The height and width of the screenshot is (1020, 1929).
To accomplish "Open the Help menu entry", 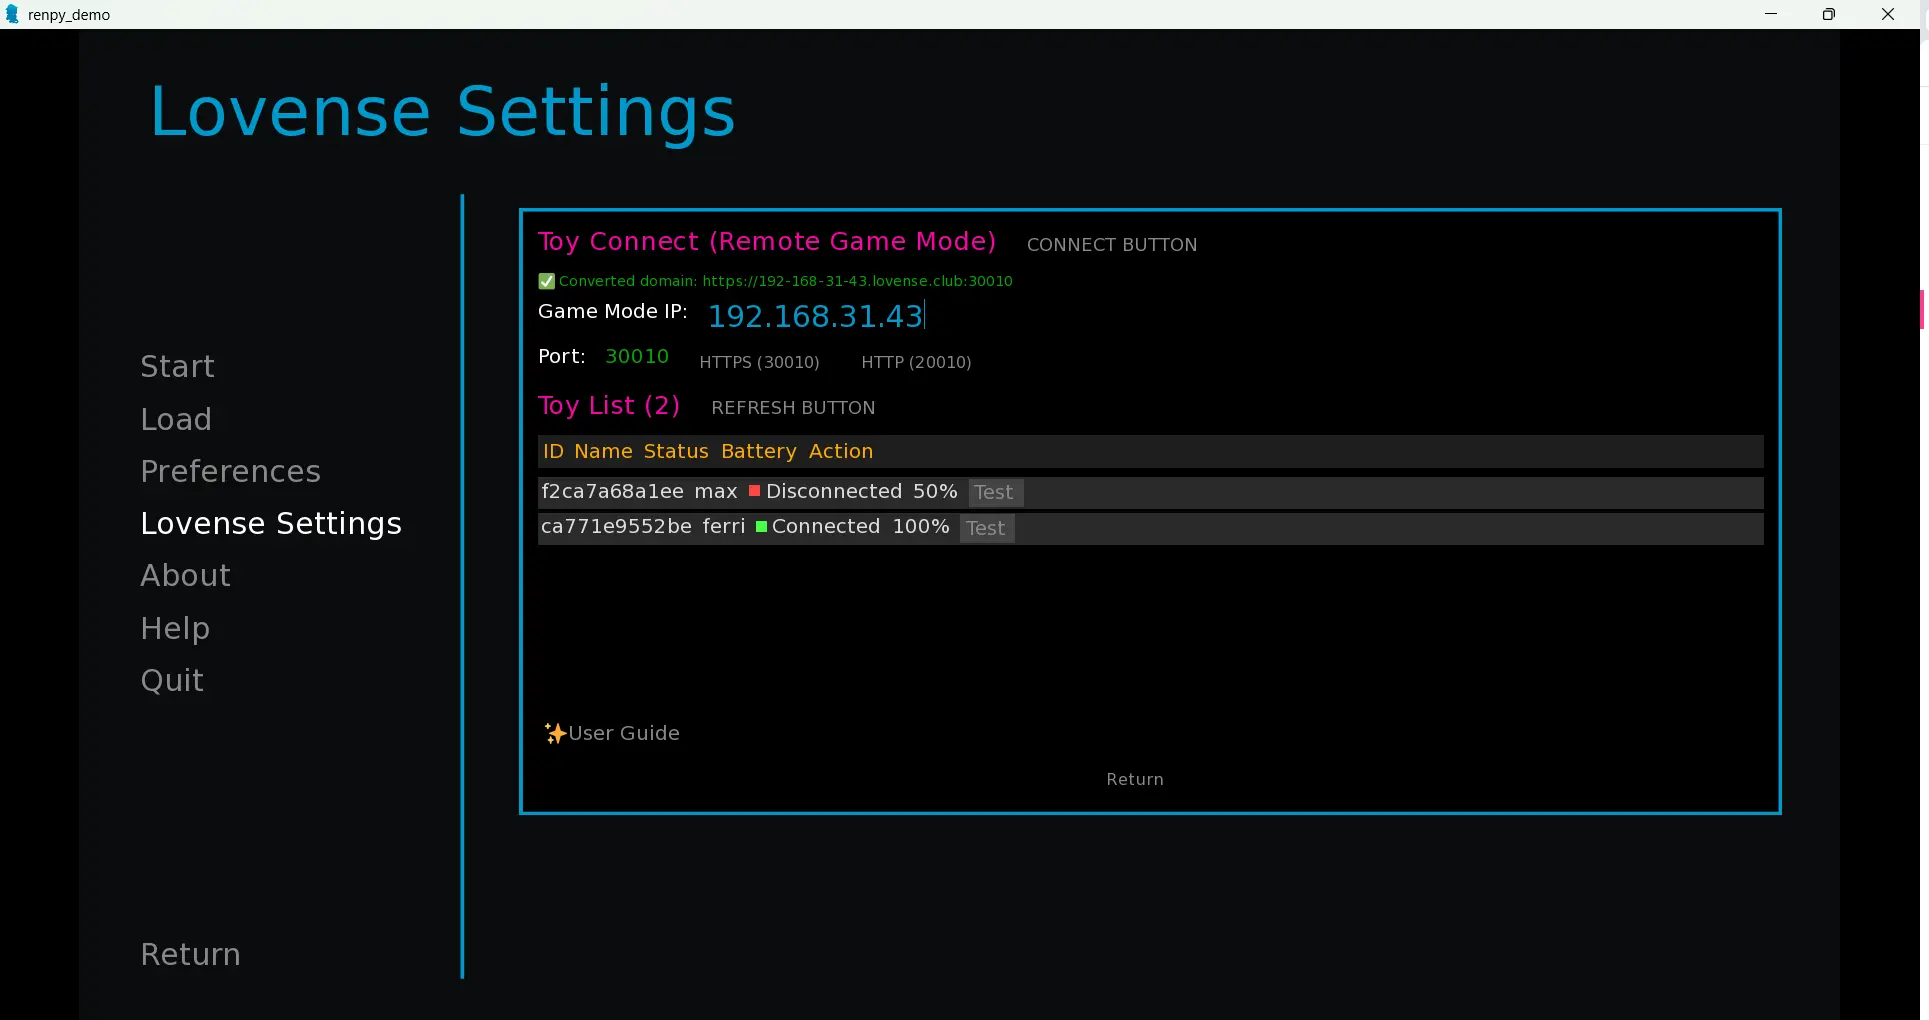I will pyautogui.click(x=175, y=628).
